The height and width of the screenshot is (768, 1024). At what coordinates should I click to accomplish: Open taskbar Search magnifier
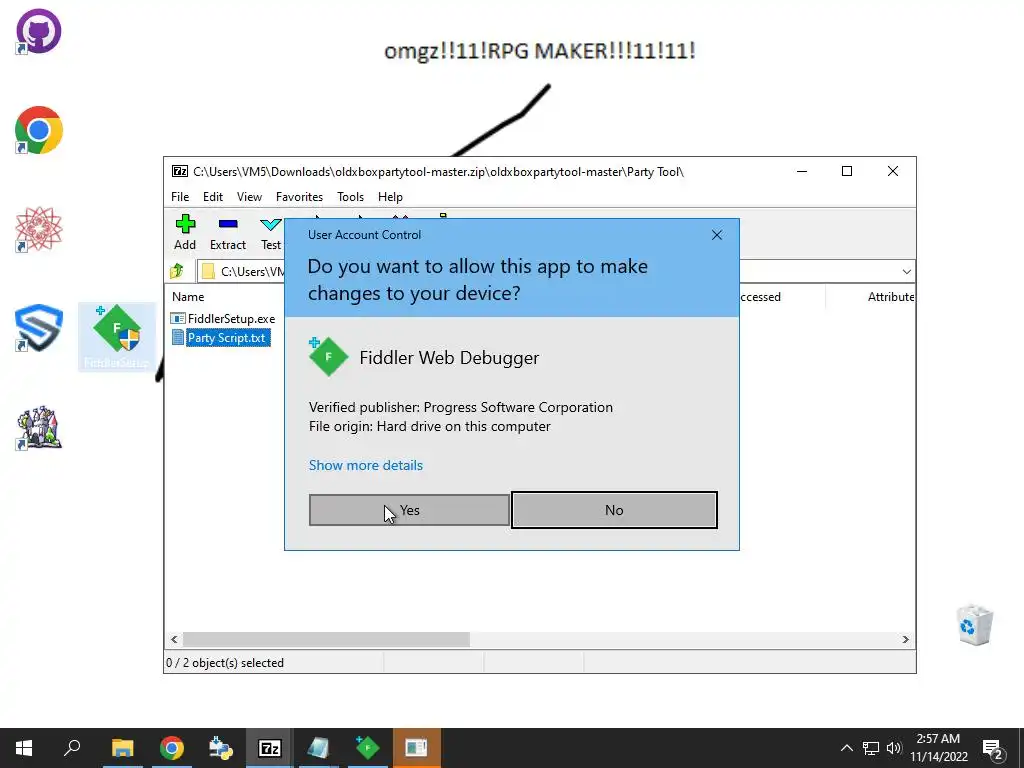72,748
